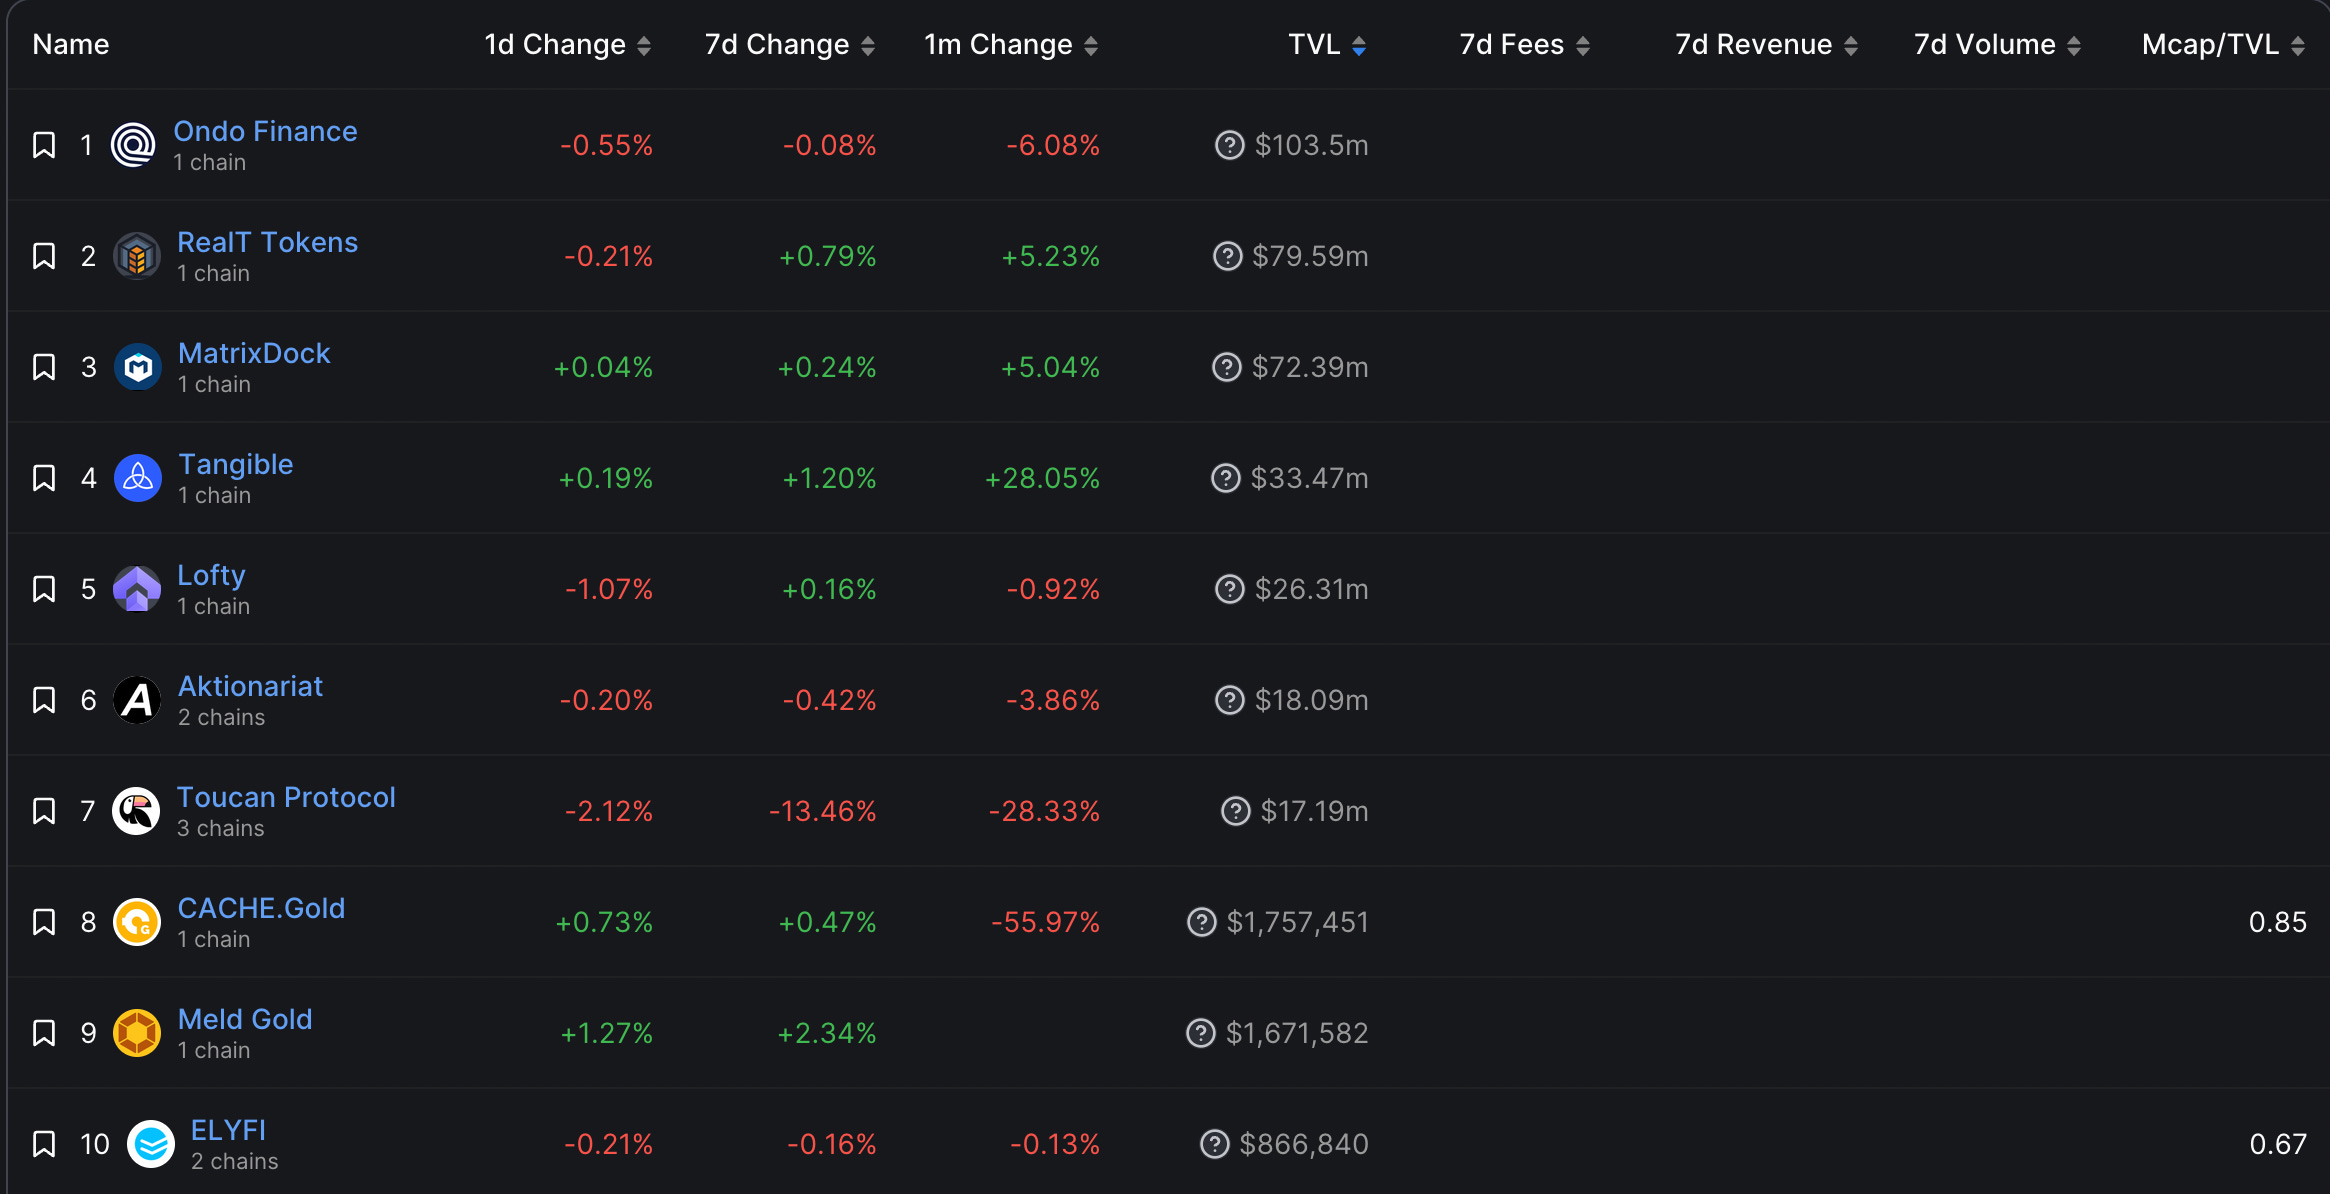2330x1194 pixels.
Task: Sort table by 7d Revenue
Action: coord(1766,45)
